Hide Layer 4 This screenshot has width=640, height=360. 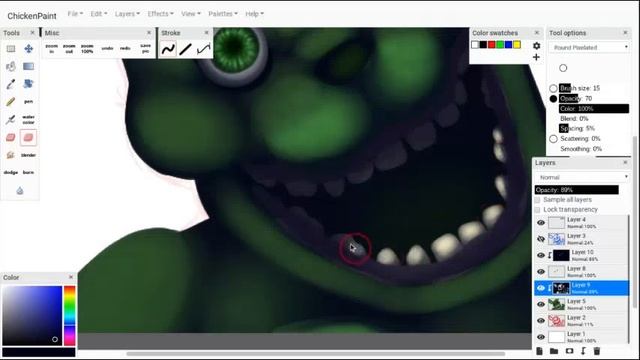541,223
